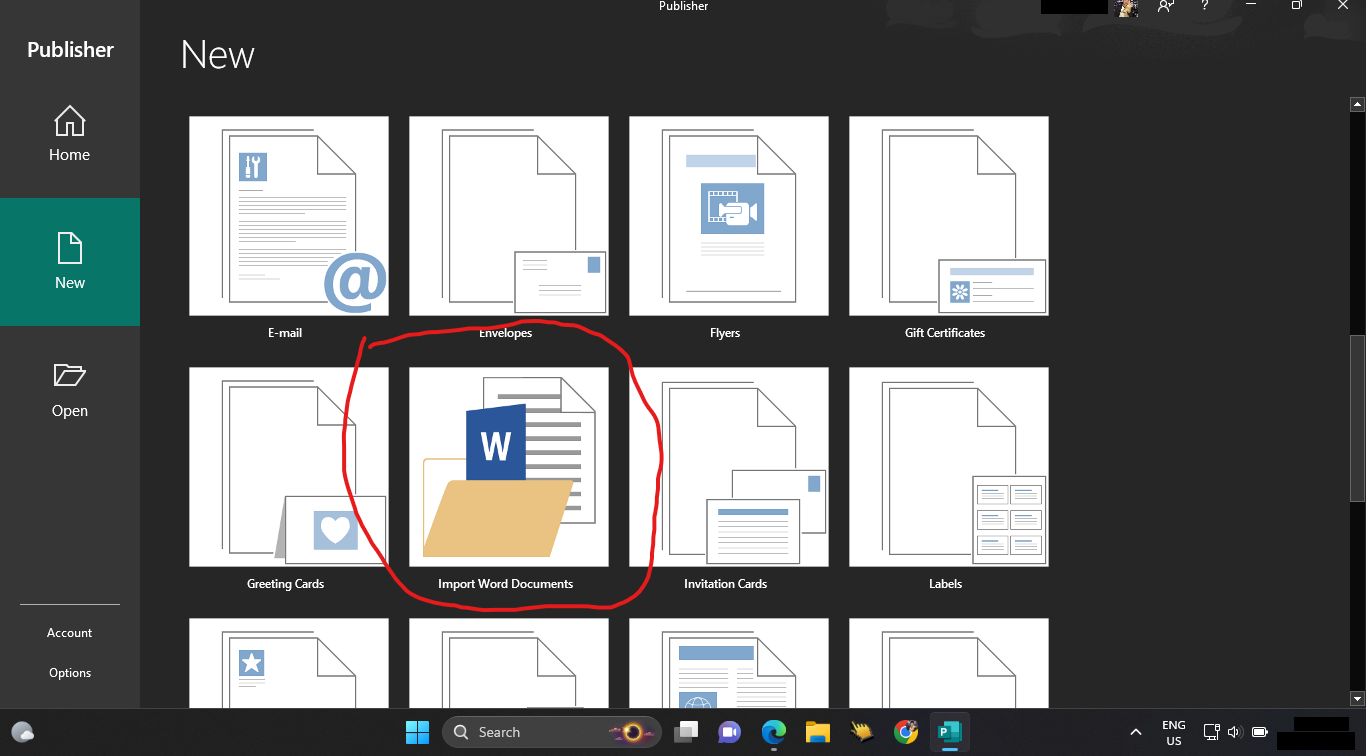1366x756 pixels.
Task: Open Help with the question mark icon
Action: 1206,6
